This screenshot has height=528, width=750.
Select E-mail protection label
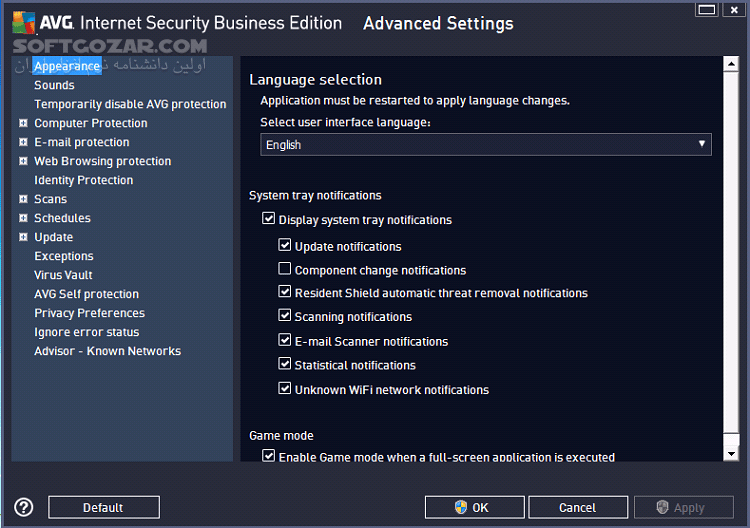coord(82,142)
